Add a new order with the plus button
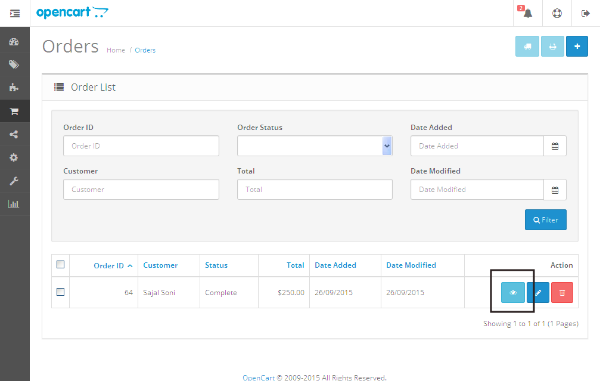The image size is (600, 381). click(577, 46)
